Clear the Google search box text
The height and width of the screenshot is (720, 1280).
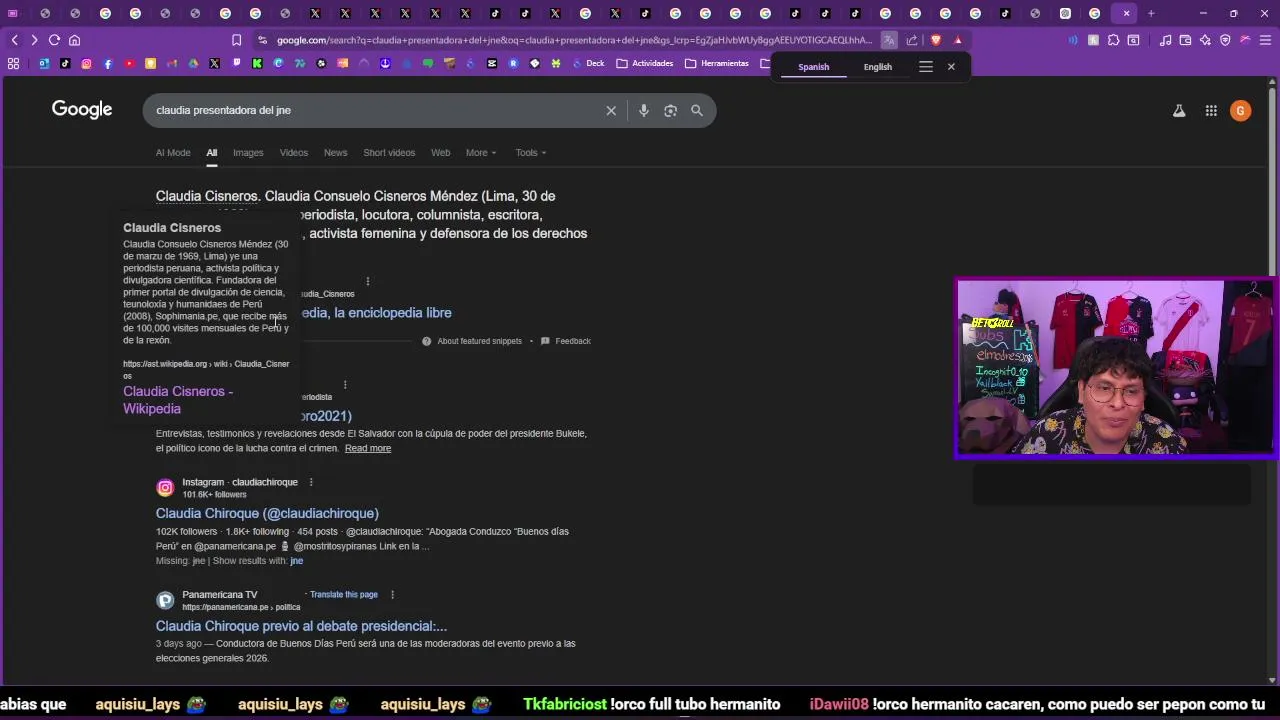(x=611, y=110)
